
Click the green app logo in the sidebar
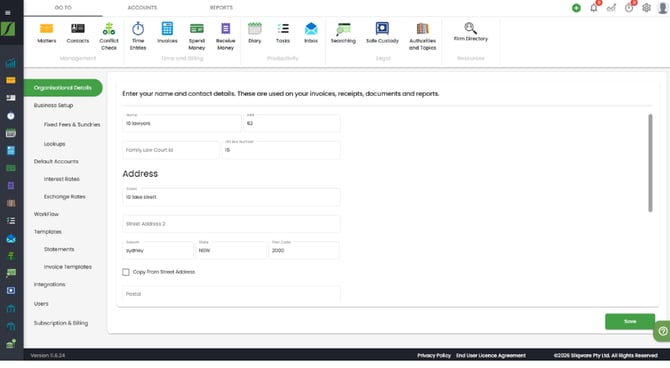(x=8, y=29)
